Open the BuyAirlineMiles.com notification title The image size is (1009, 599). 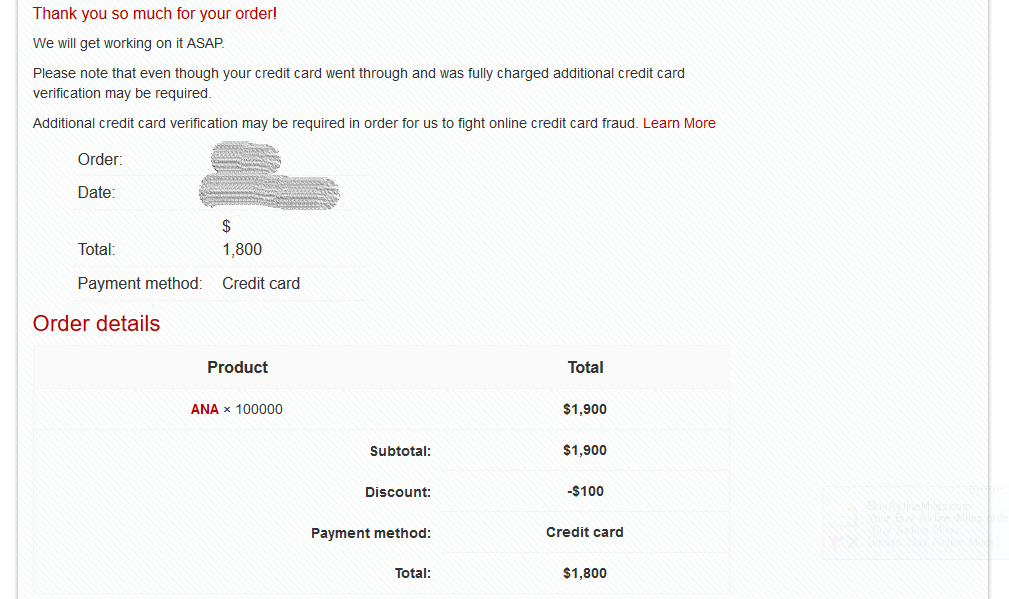(919, 506)
